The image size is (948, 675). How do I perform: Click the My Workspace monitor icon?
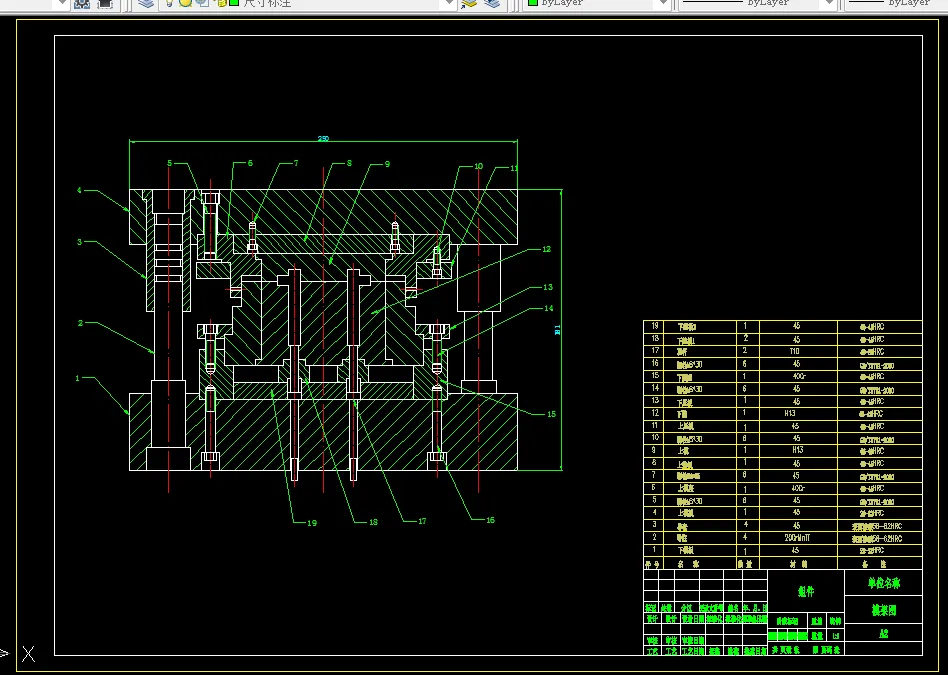(x=105, y=3)
